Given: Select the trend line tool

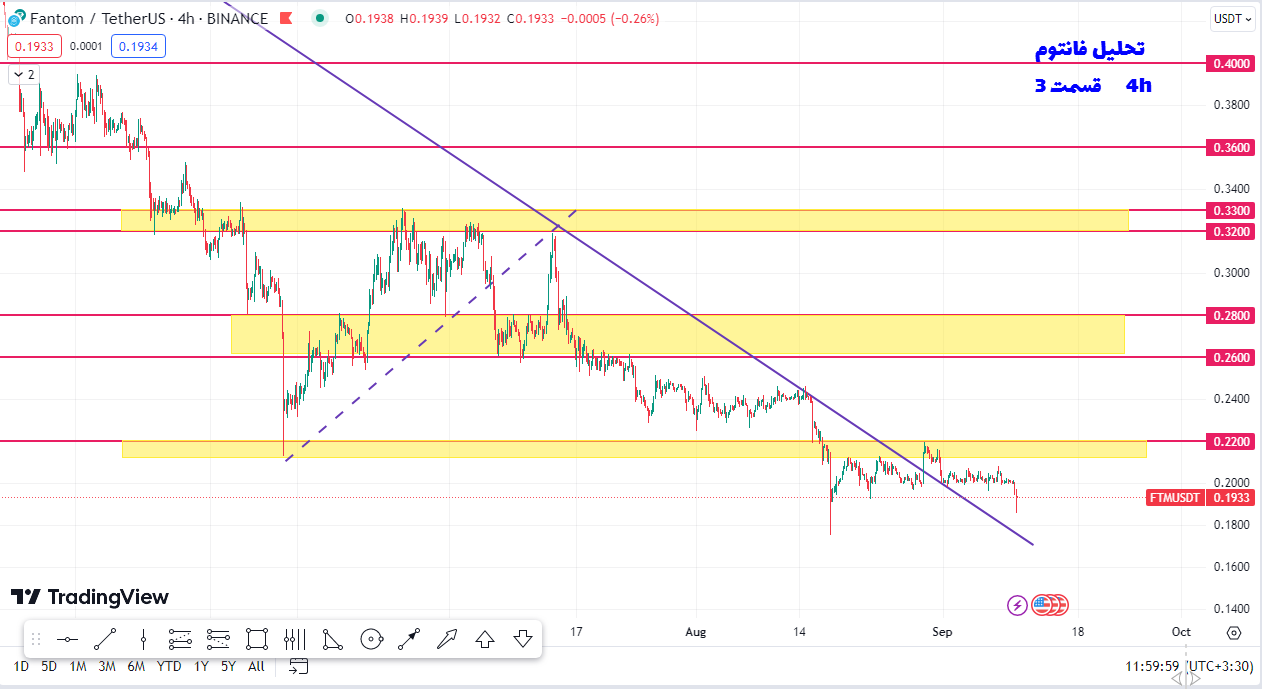Looking at the screenshot, I should 105,639.
